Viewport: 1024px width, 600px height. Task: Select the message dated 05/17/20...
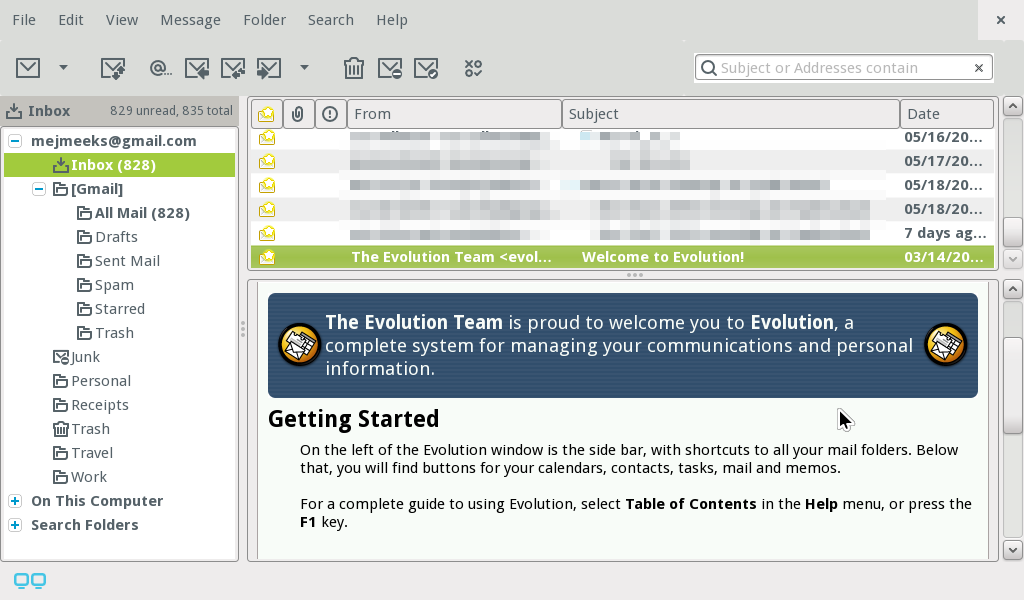click(622, 162)
